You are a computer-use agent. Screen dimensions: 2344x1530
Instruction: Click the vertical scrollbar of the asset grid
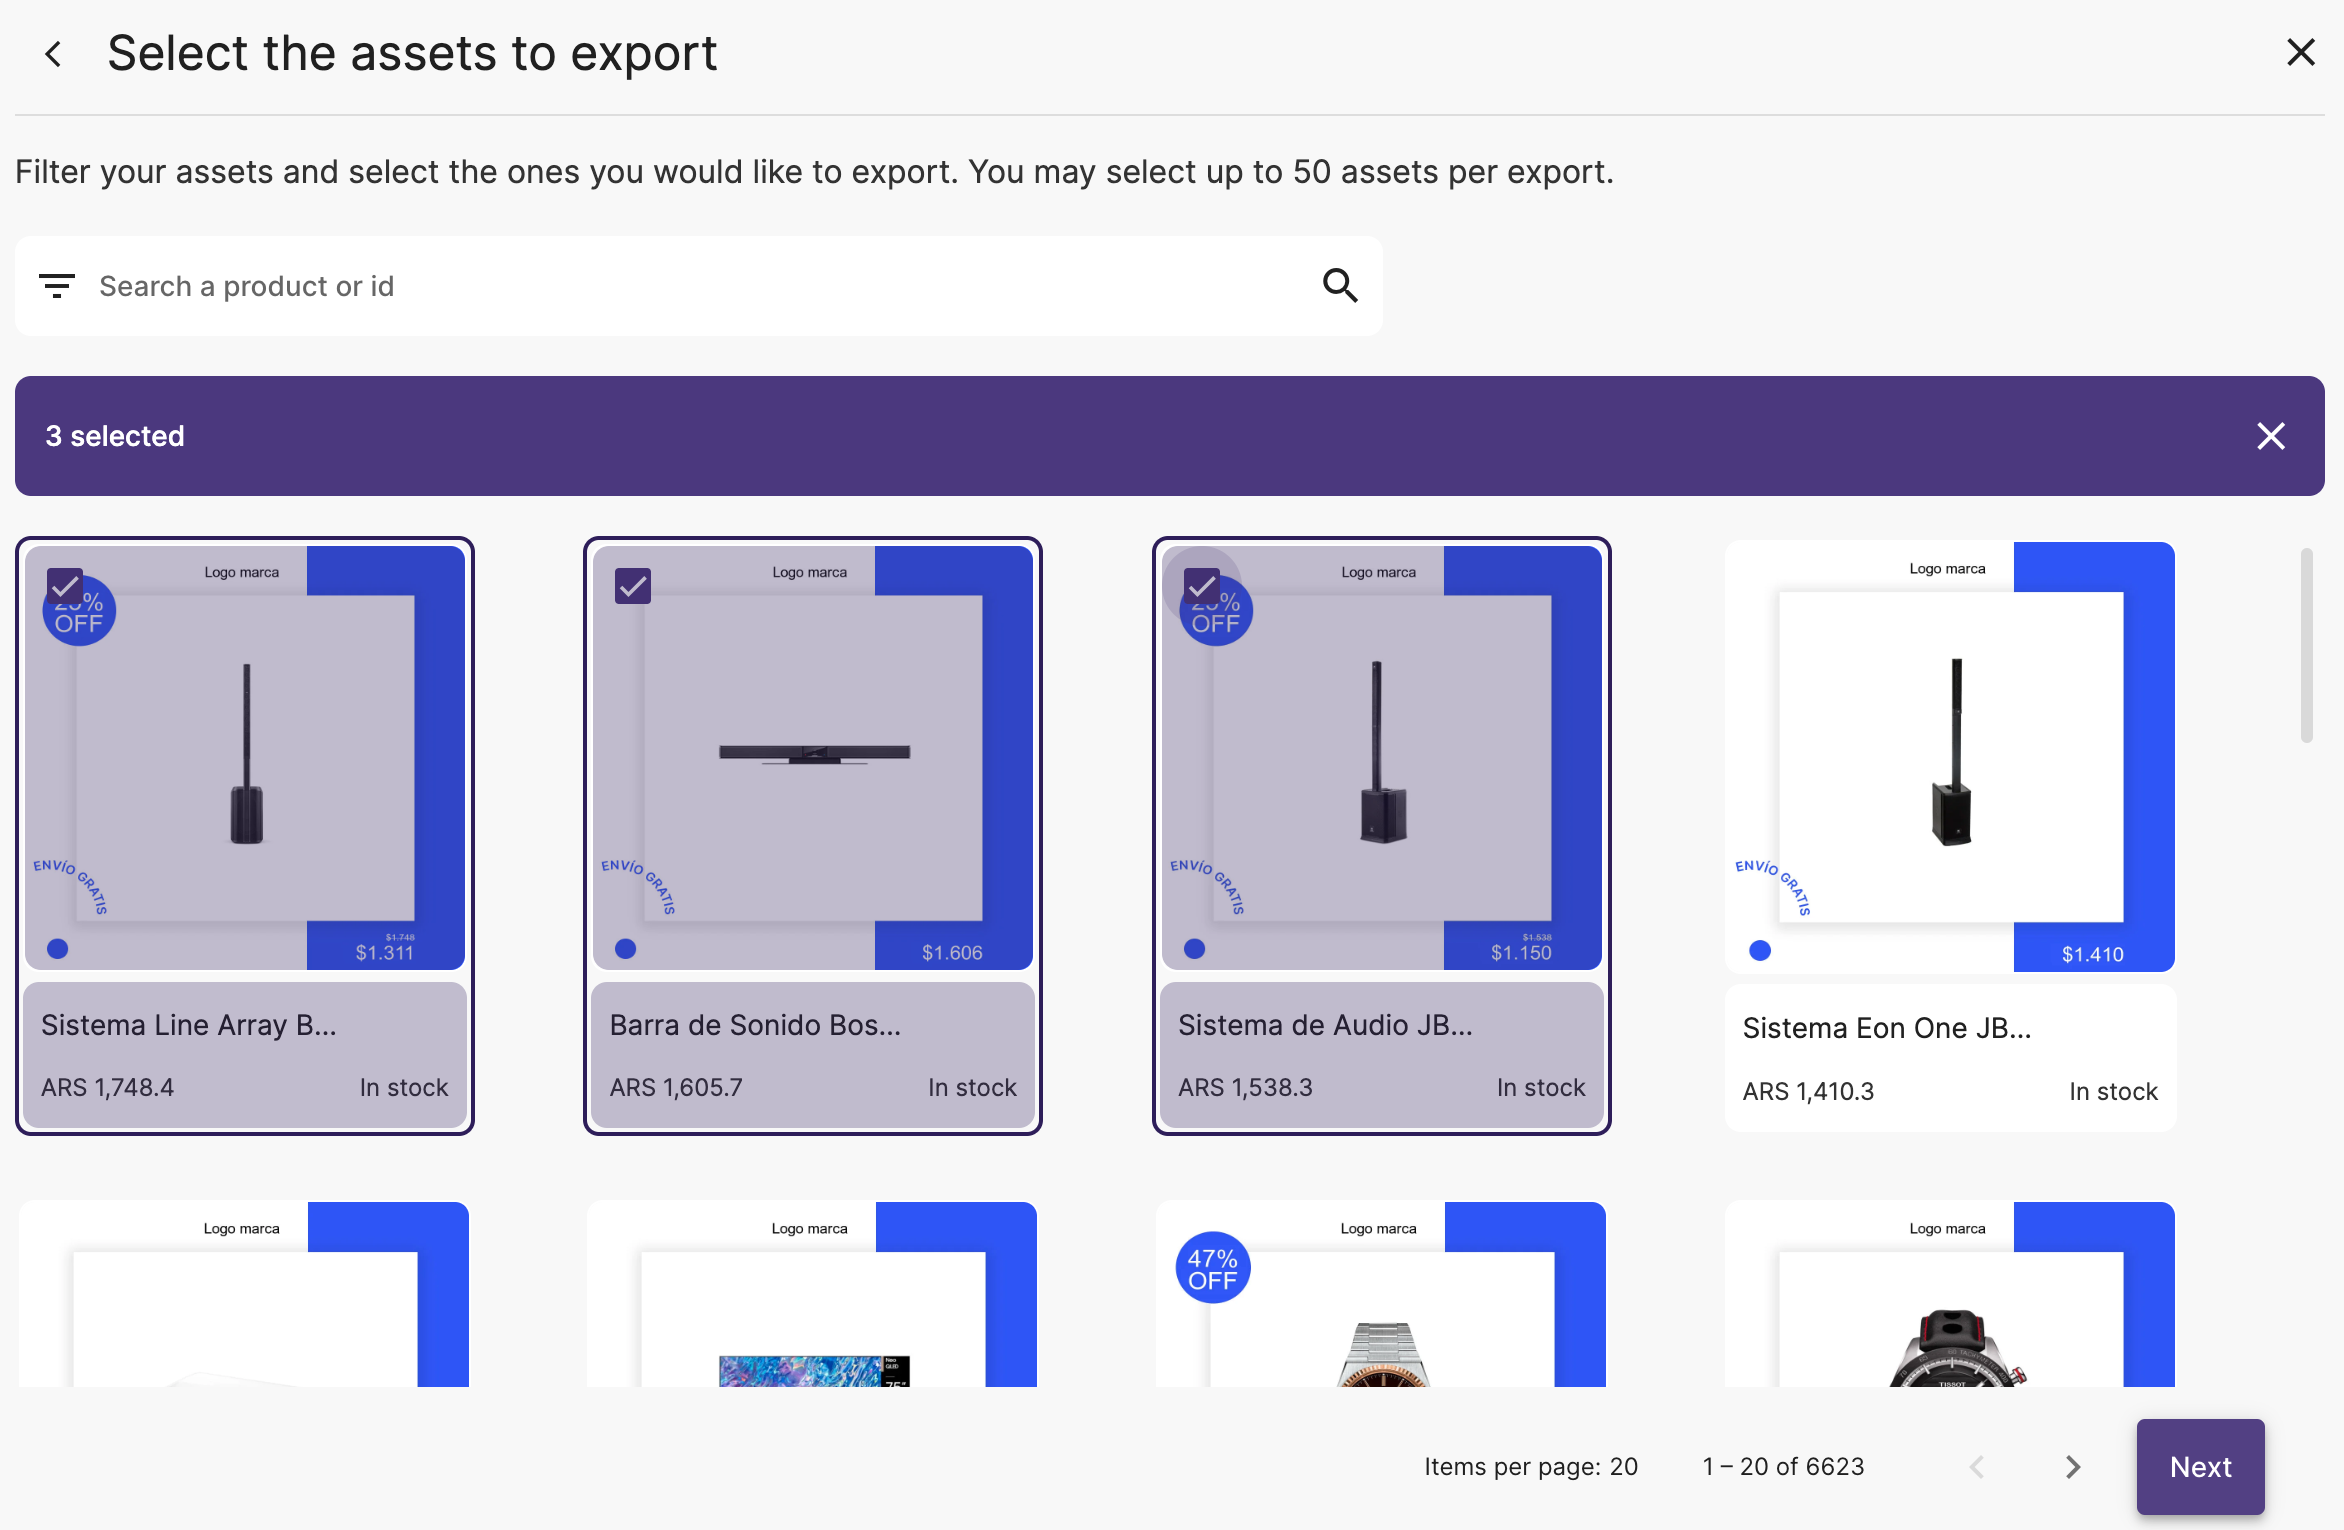(x=2306, y=645)
